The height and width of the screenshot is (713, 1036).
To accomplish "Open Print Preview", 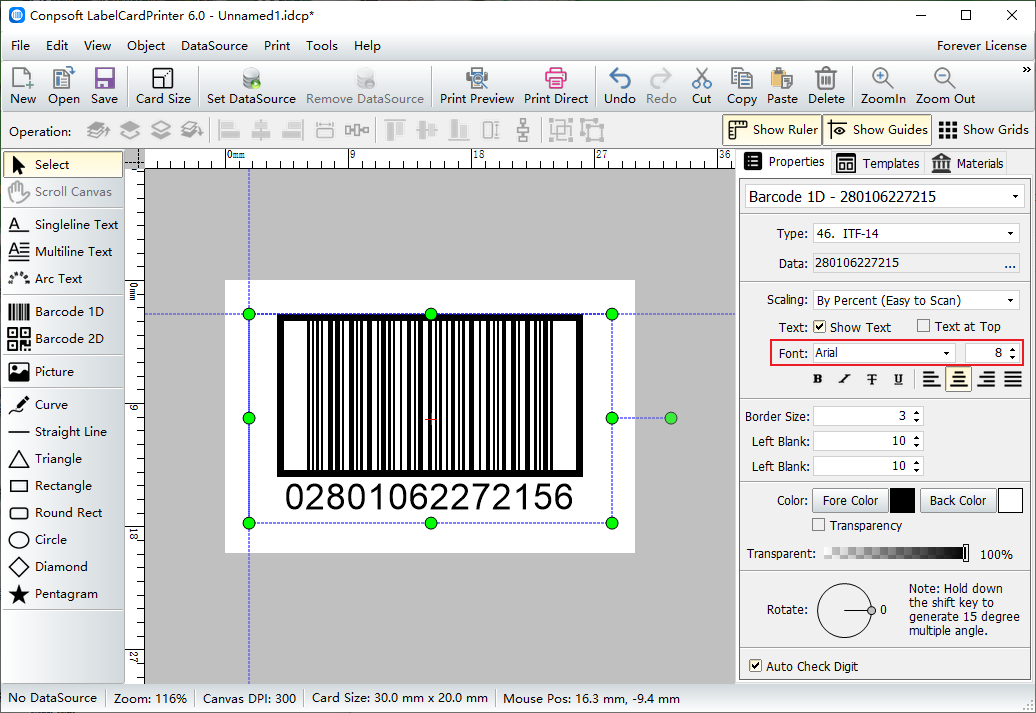I will 476,85.
